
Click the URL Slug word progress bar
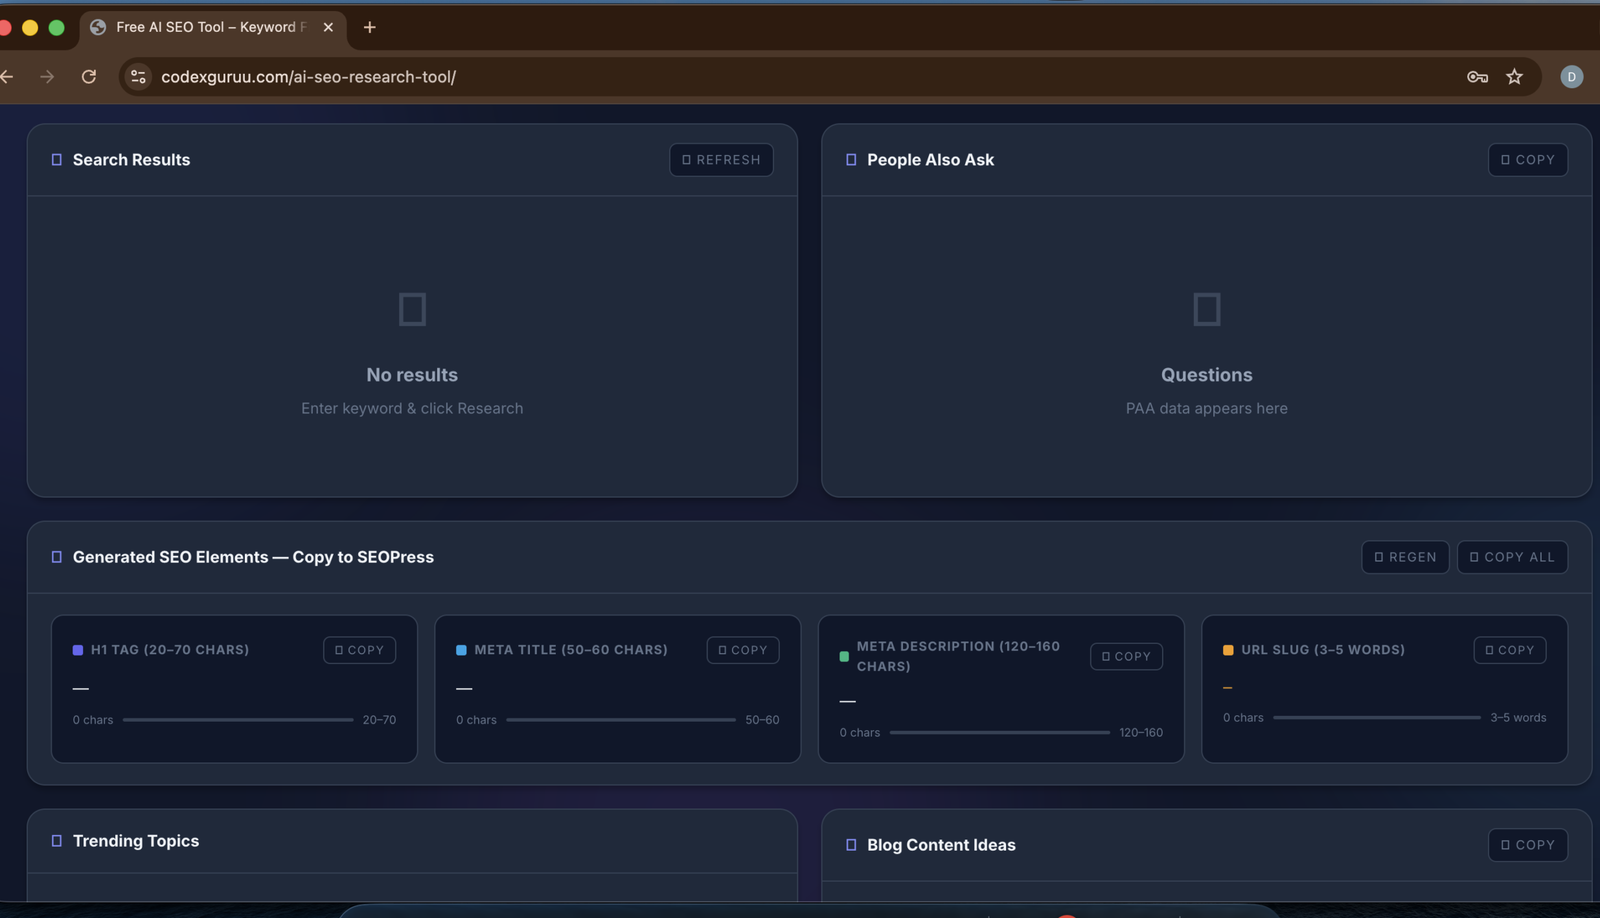tap(1377, 718)
